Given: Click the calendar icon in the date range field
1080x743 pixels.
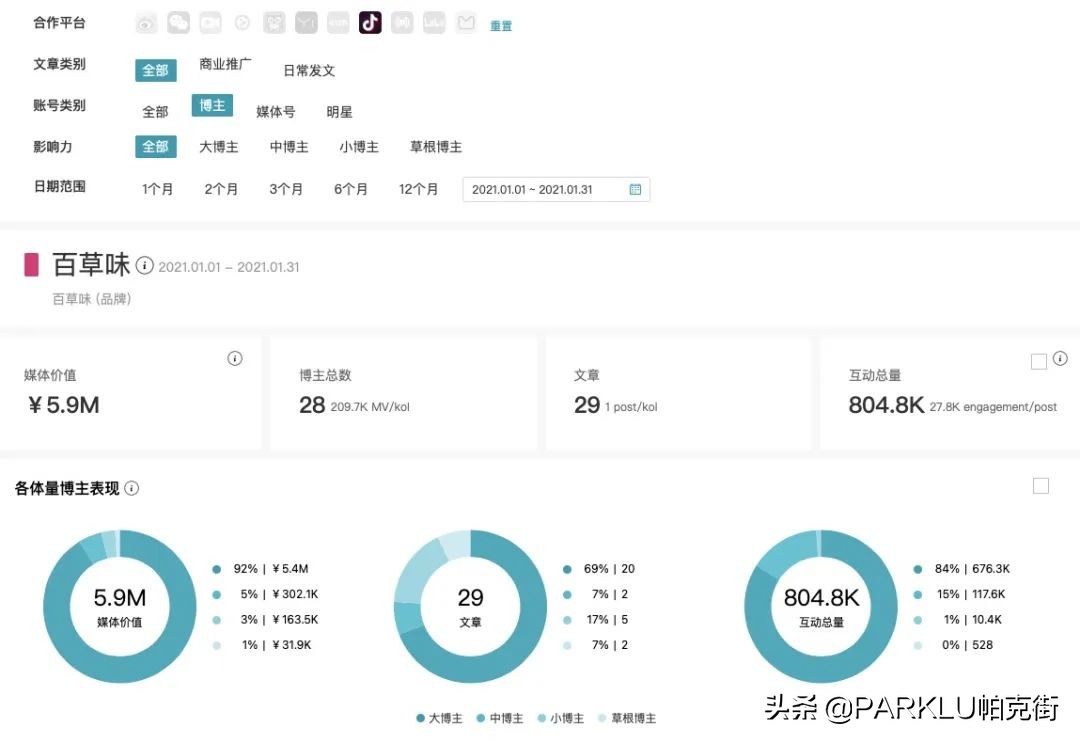Looking at the screenshot, I should [x=635, y=189].
